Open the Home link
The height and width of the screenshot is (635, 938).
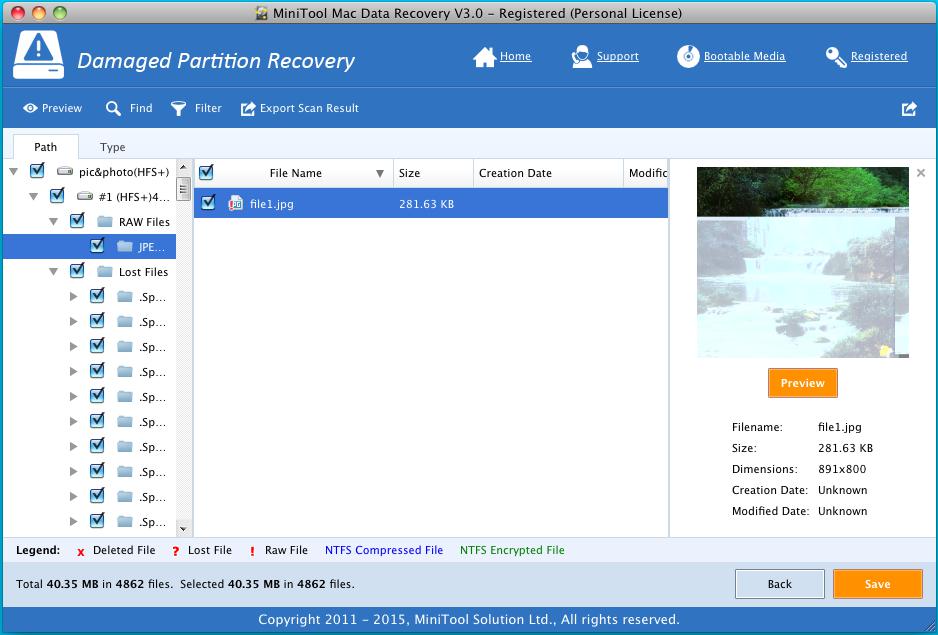(x=516, y=56)
